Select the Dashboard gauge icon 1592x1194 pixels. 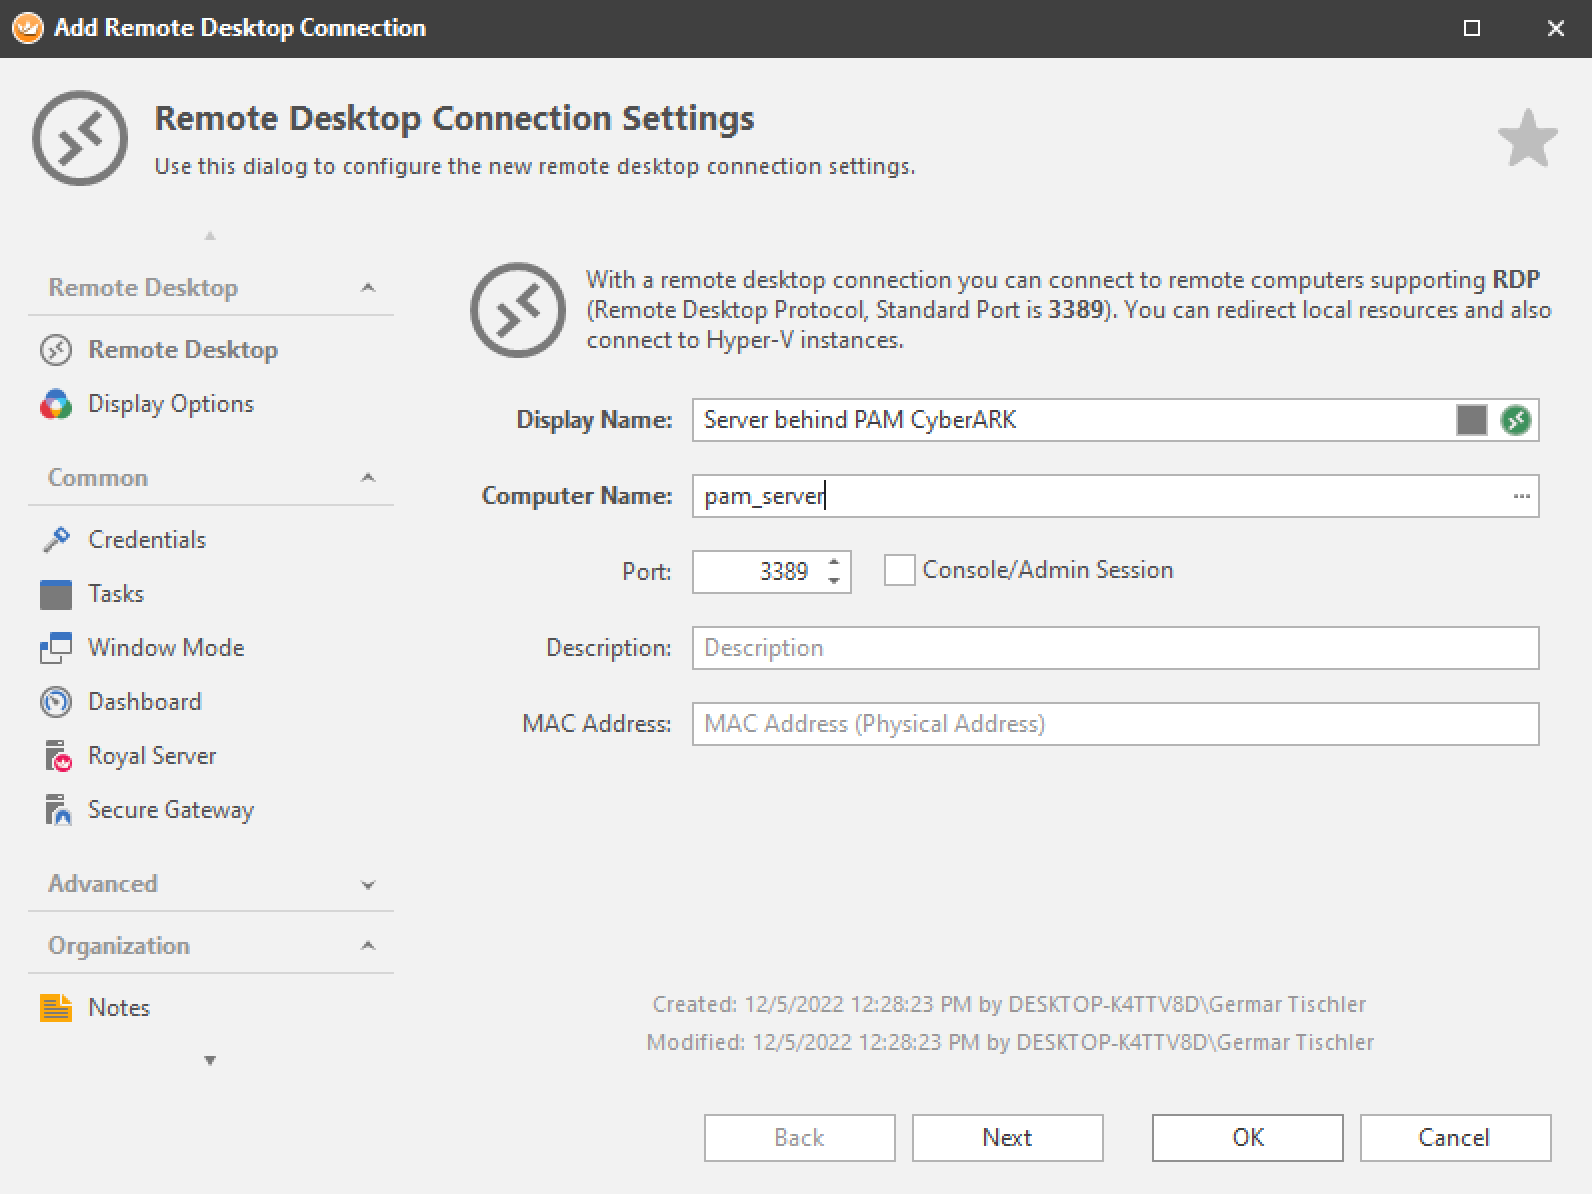click(56, 702)
